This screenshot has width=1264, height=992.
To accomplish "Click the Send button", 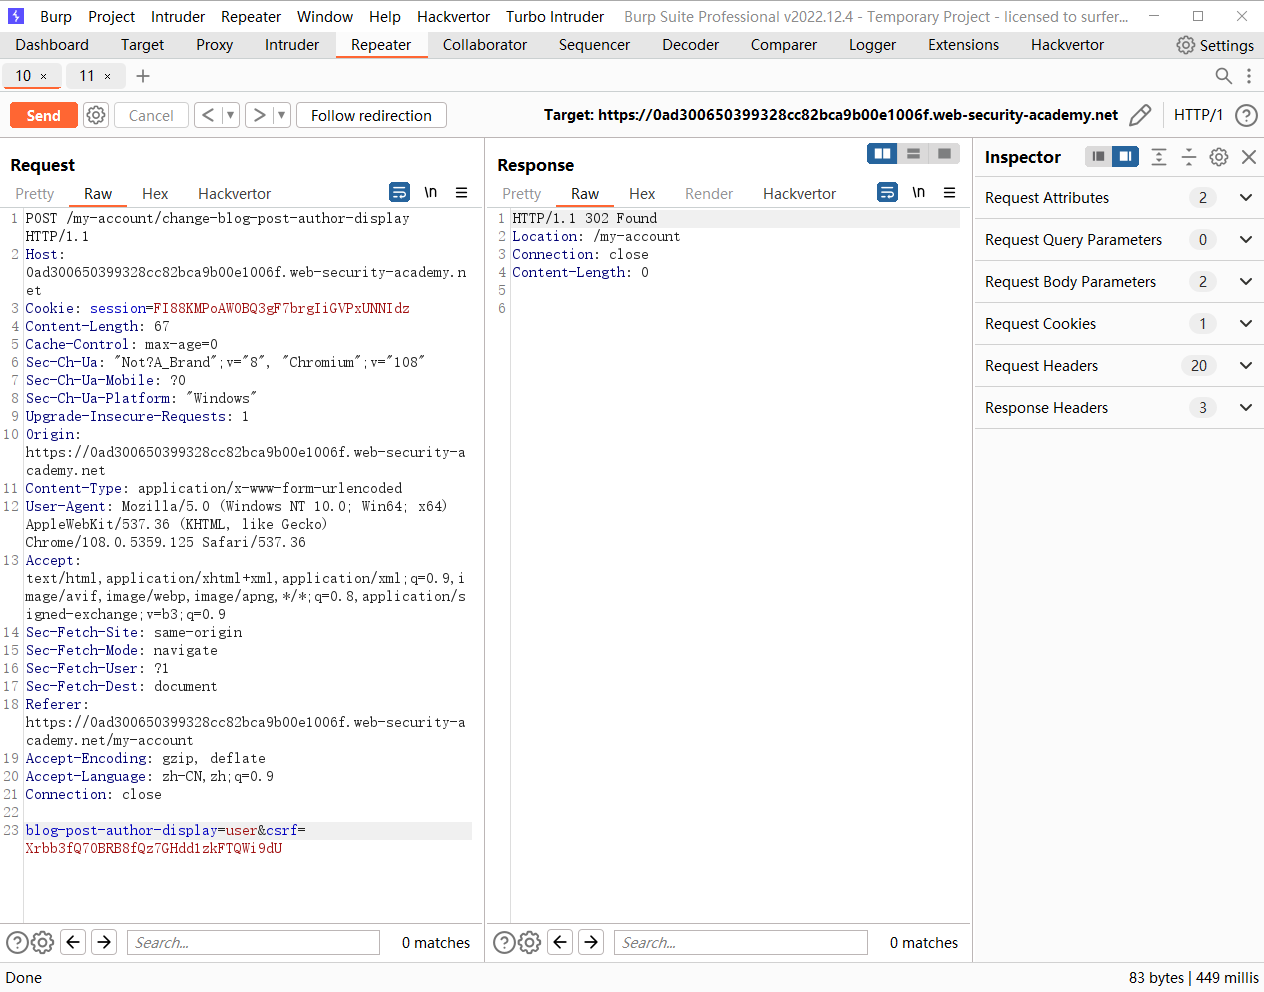I will coord(44,115).
